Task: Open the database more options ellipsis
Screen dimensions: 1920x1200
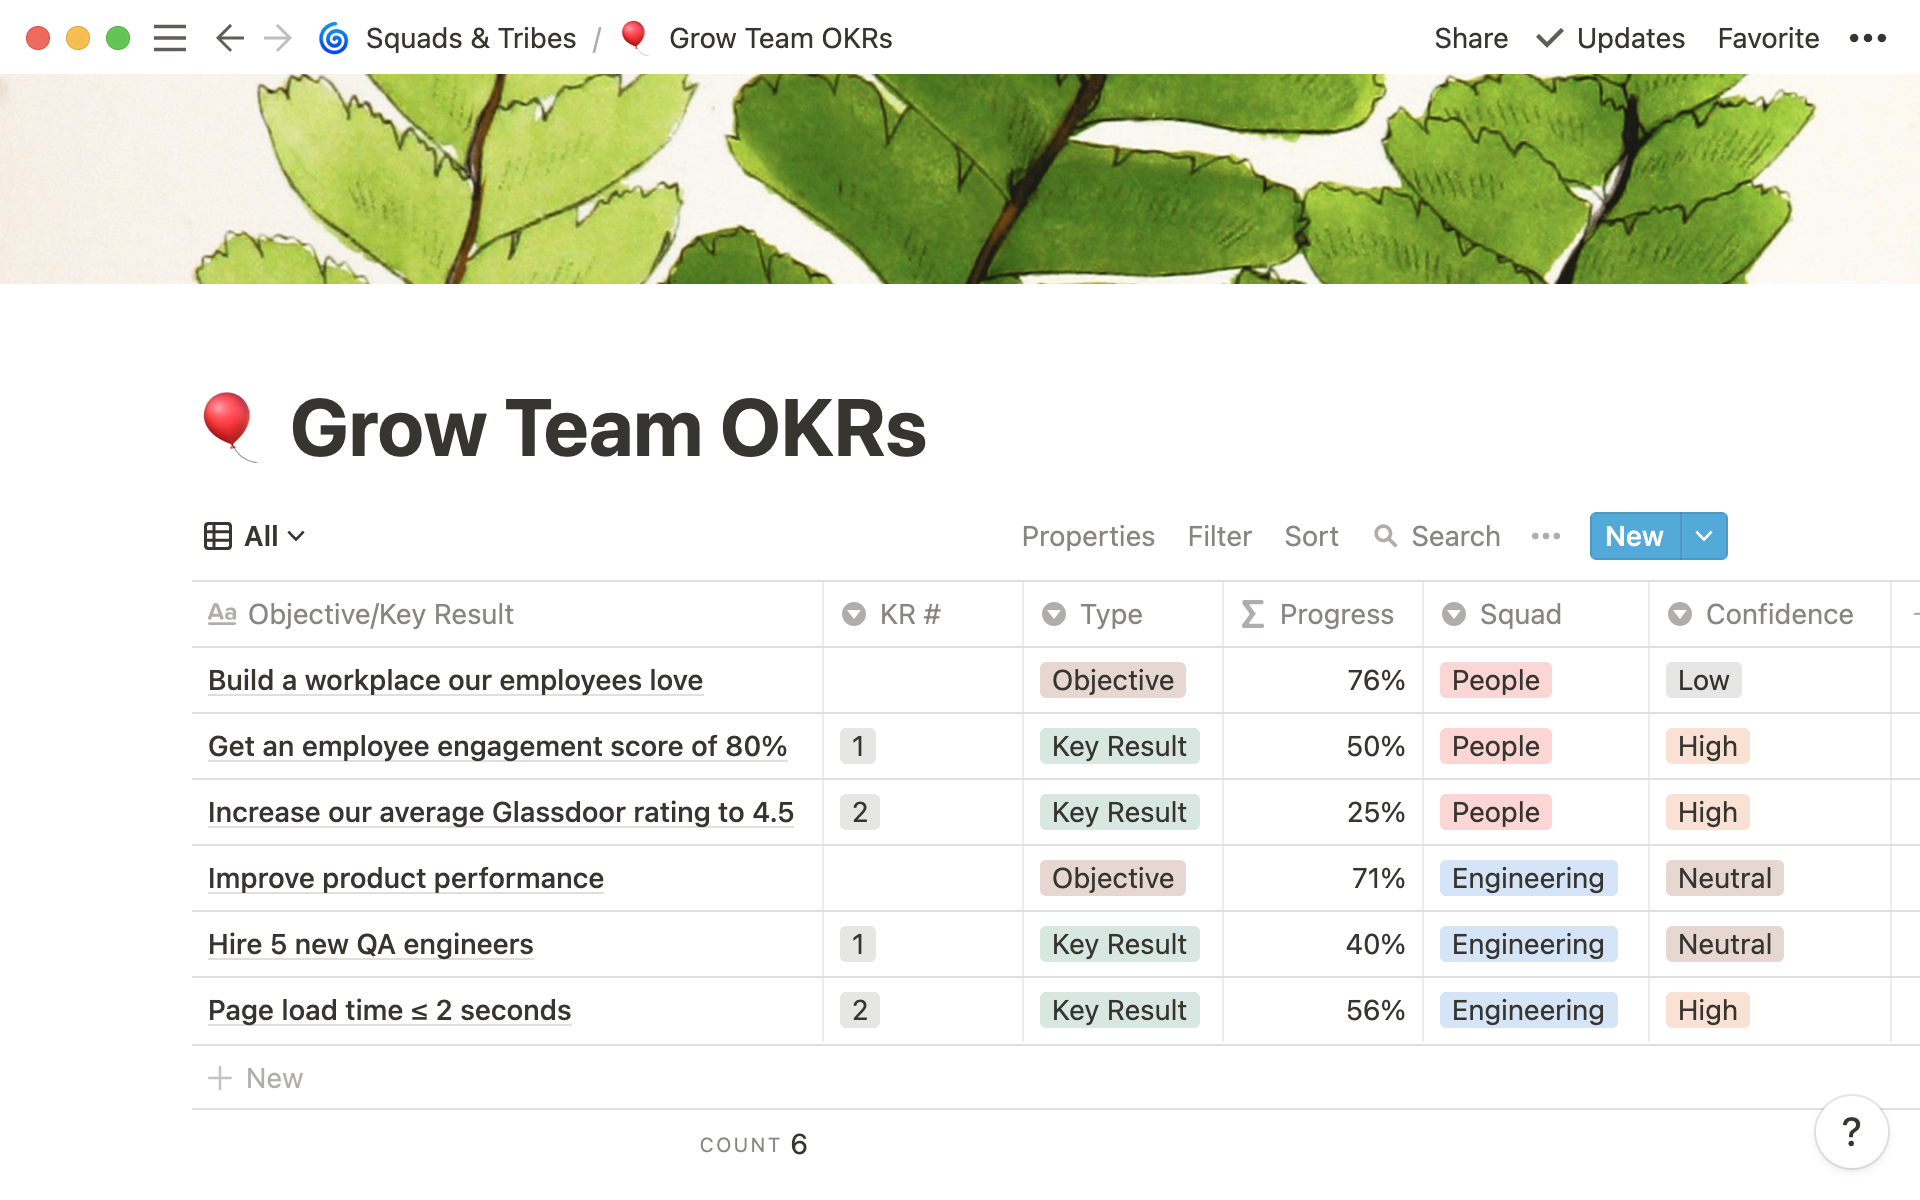Action: pos(1545,536)
